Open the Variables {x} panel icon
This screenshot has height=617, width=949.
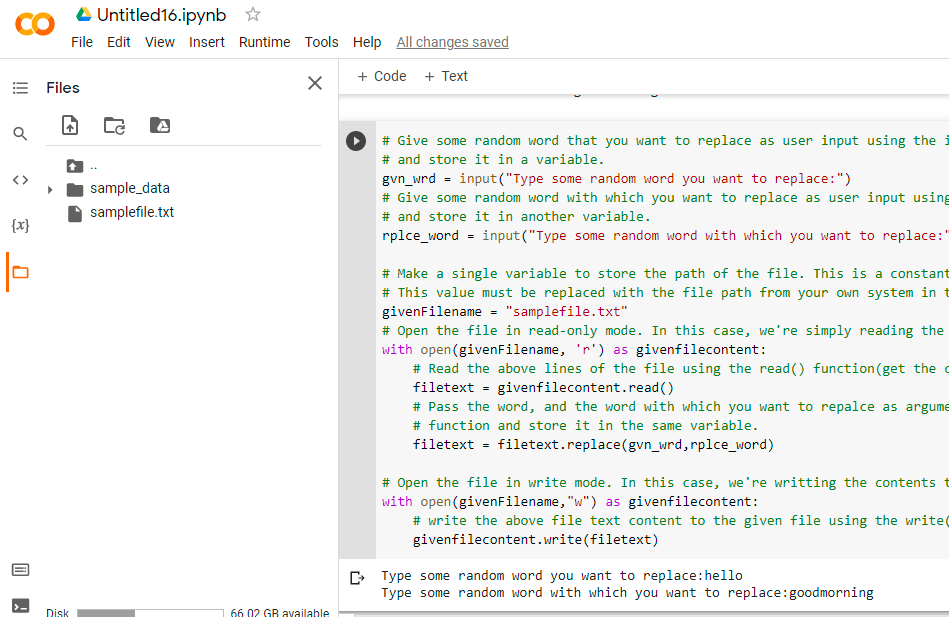coord(20,225)
